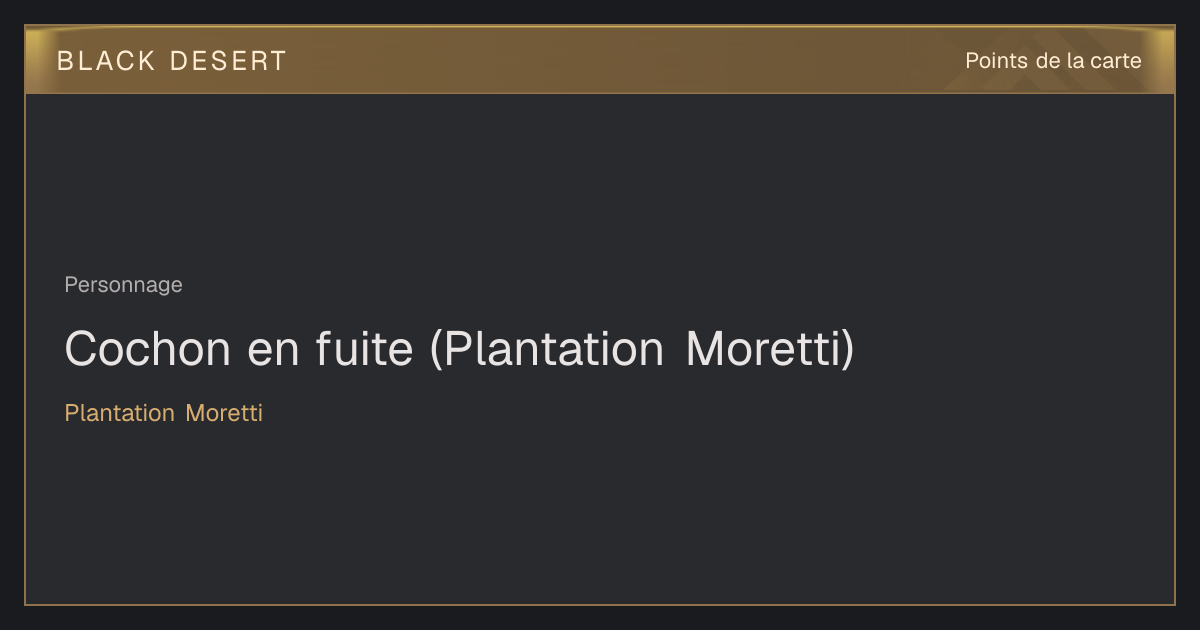Click the word Plantation in the gold subtitle
The width and height of the screenshot is (1200, 630).
(120, 413)
